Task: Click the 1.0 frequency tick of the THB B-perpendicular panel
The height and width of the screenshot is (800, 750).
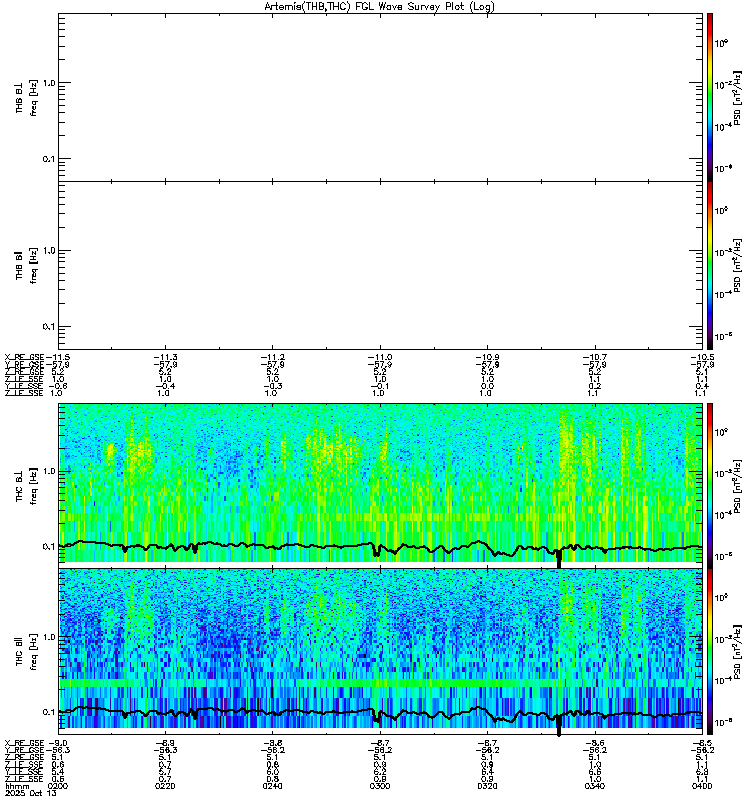Action: pos(49,83)
